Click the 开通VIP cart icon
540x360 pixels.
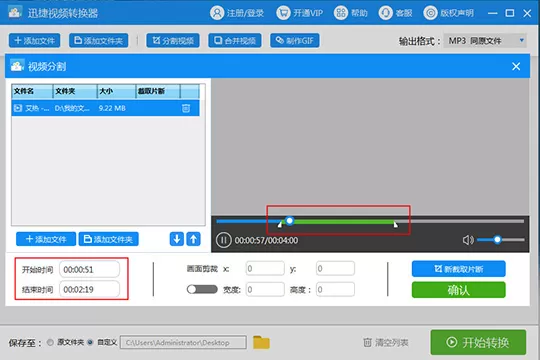click(283, 13)
